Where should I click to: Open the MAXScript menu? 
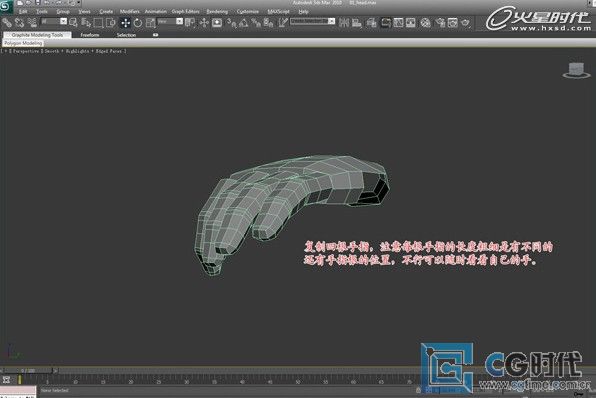278,11
